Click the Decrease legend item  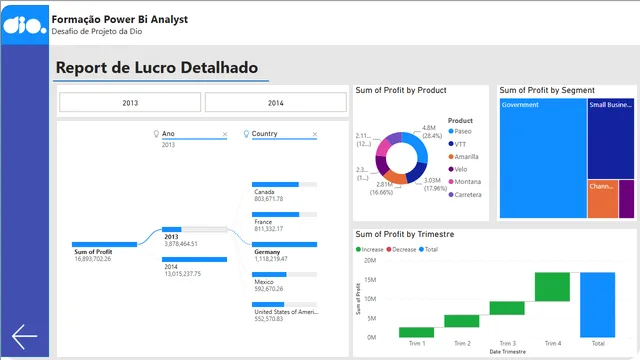(402, 249)
